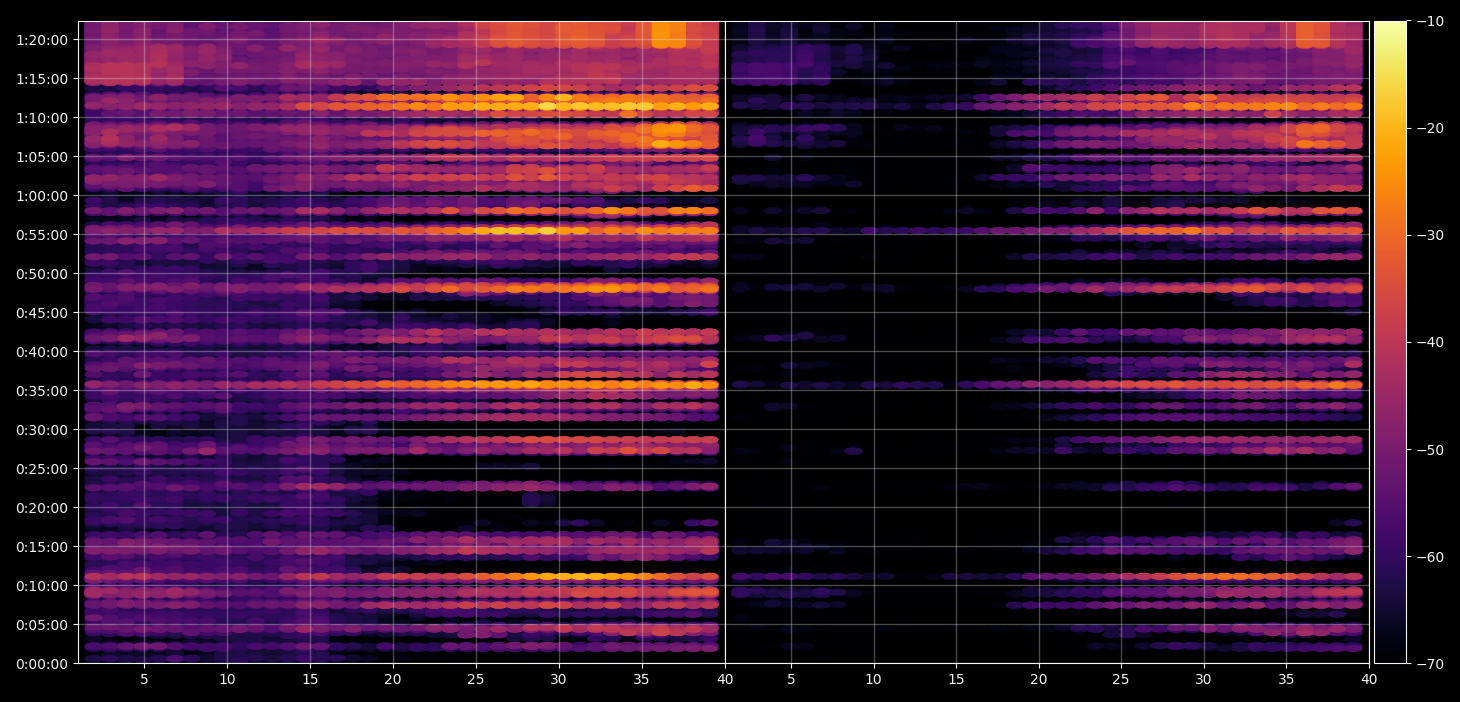Image resolution: width=1460 pixels, height=702 pixels.
Task: Click x-axis label 25 of right heatmap
Action: coord(1121,680)
